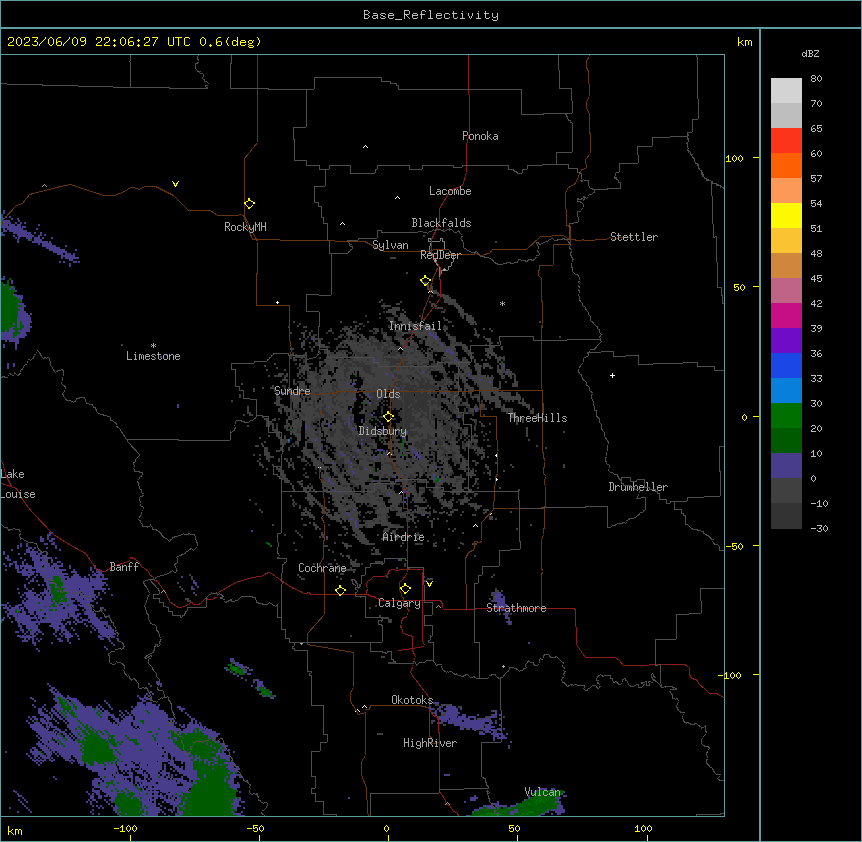Select the Innisfail label

[415, 326]
